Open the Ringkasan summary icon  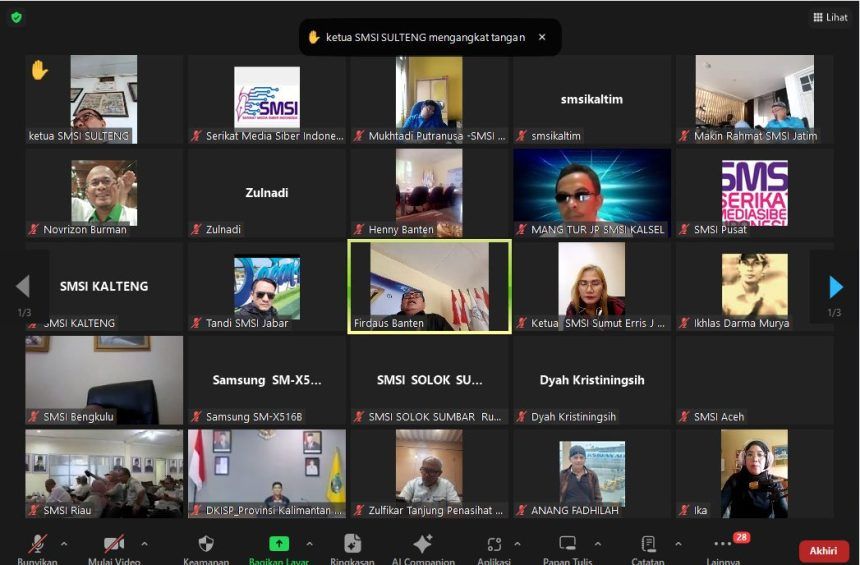click(x=352, y=544)
